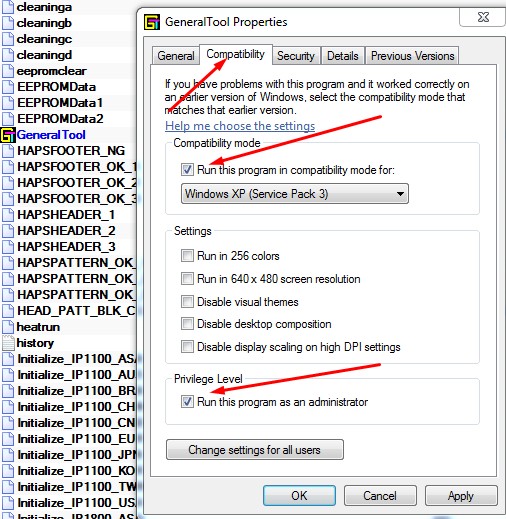The image size is (506, 519).
Task: Select the EEPROMData2 file icon
Action: coord(8,119)
